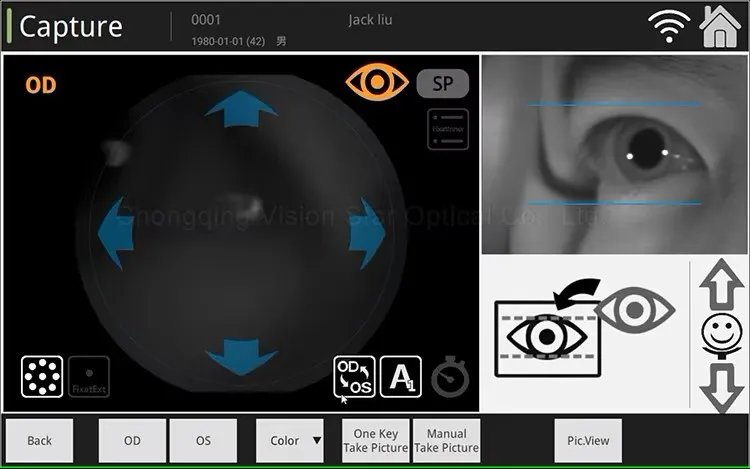This screenshot has height=469, width=750.
Task: Toggle the SP mode button
Action: pos(442,83)
